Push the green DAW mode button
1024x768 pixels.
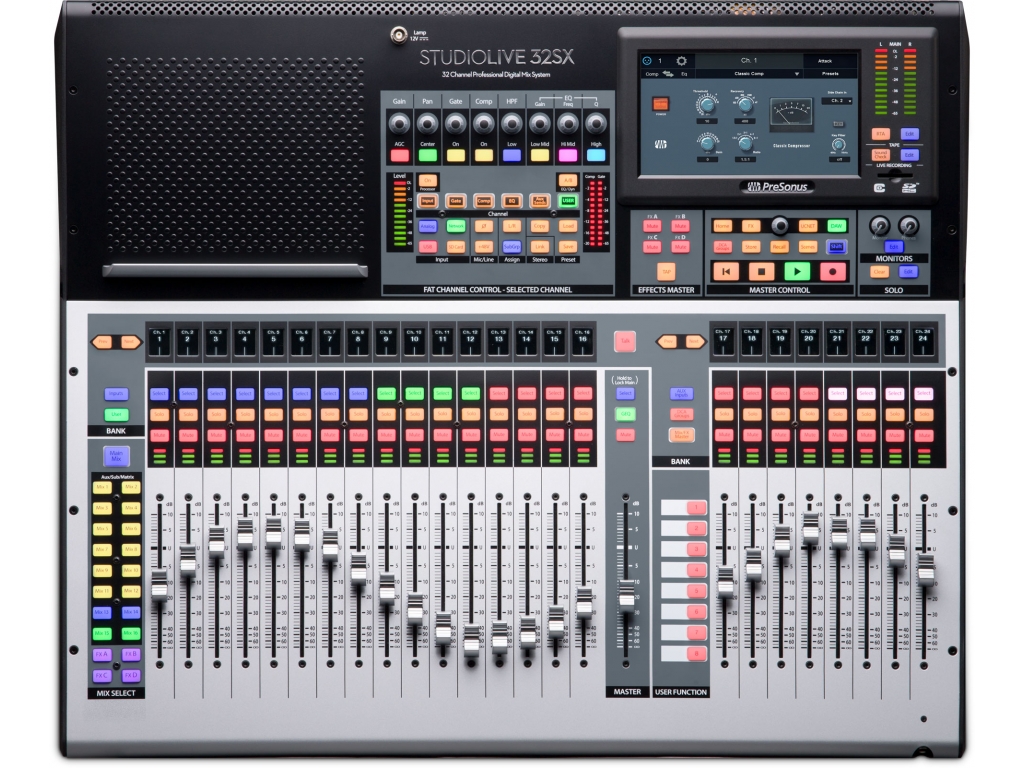point(836,226)
